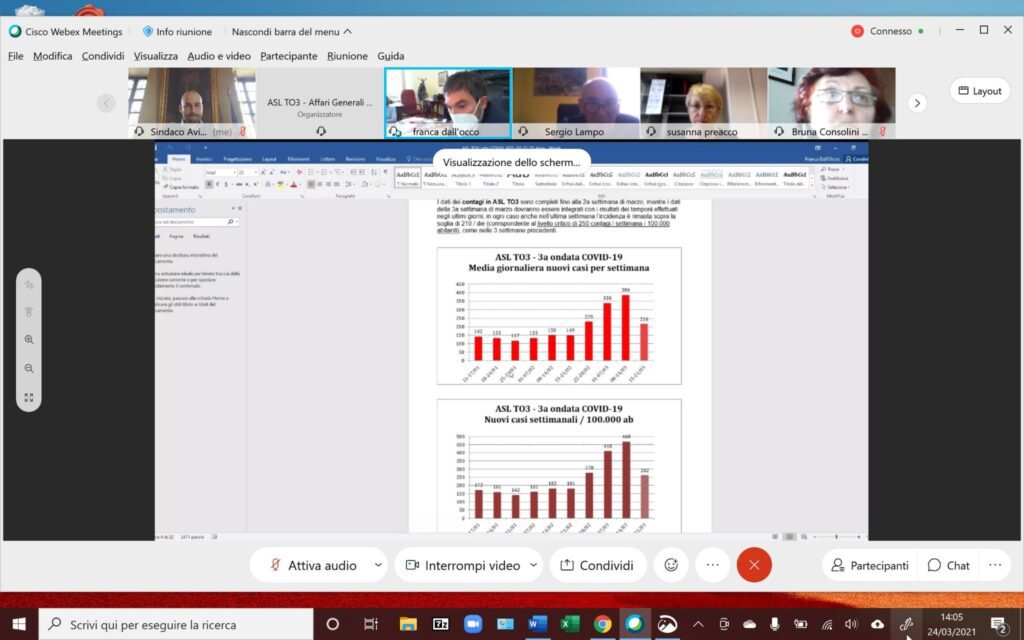The width and height of the screenshot is (1024, 640).
Task: Click fit-to-window icon in zoom panel
Action: pos(29,398)
